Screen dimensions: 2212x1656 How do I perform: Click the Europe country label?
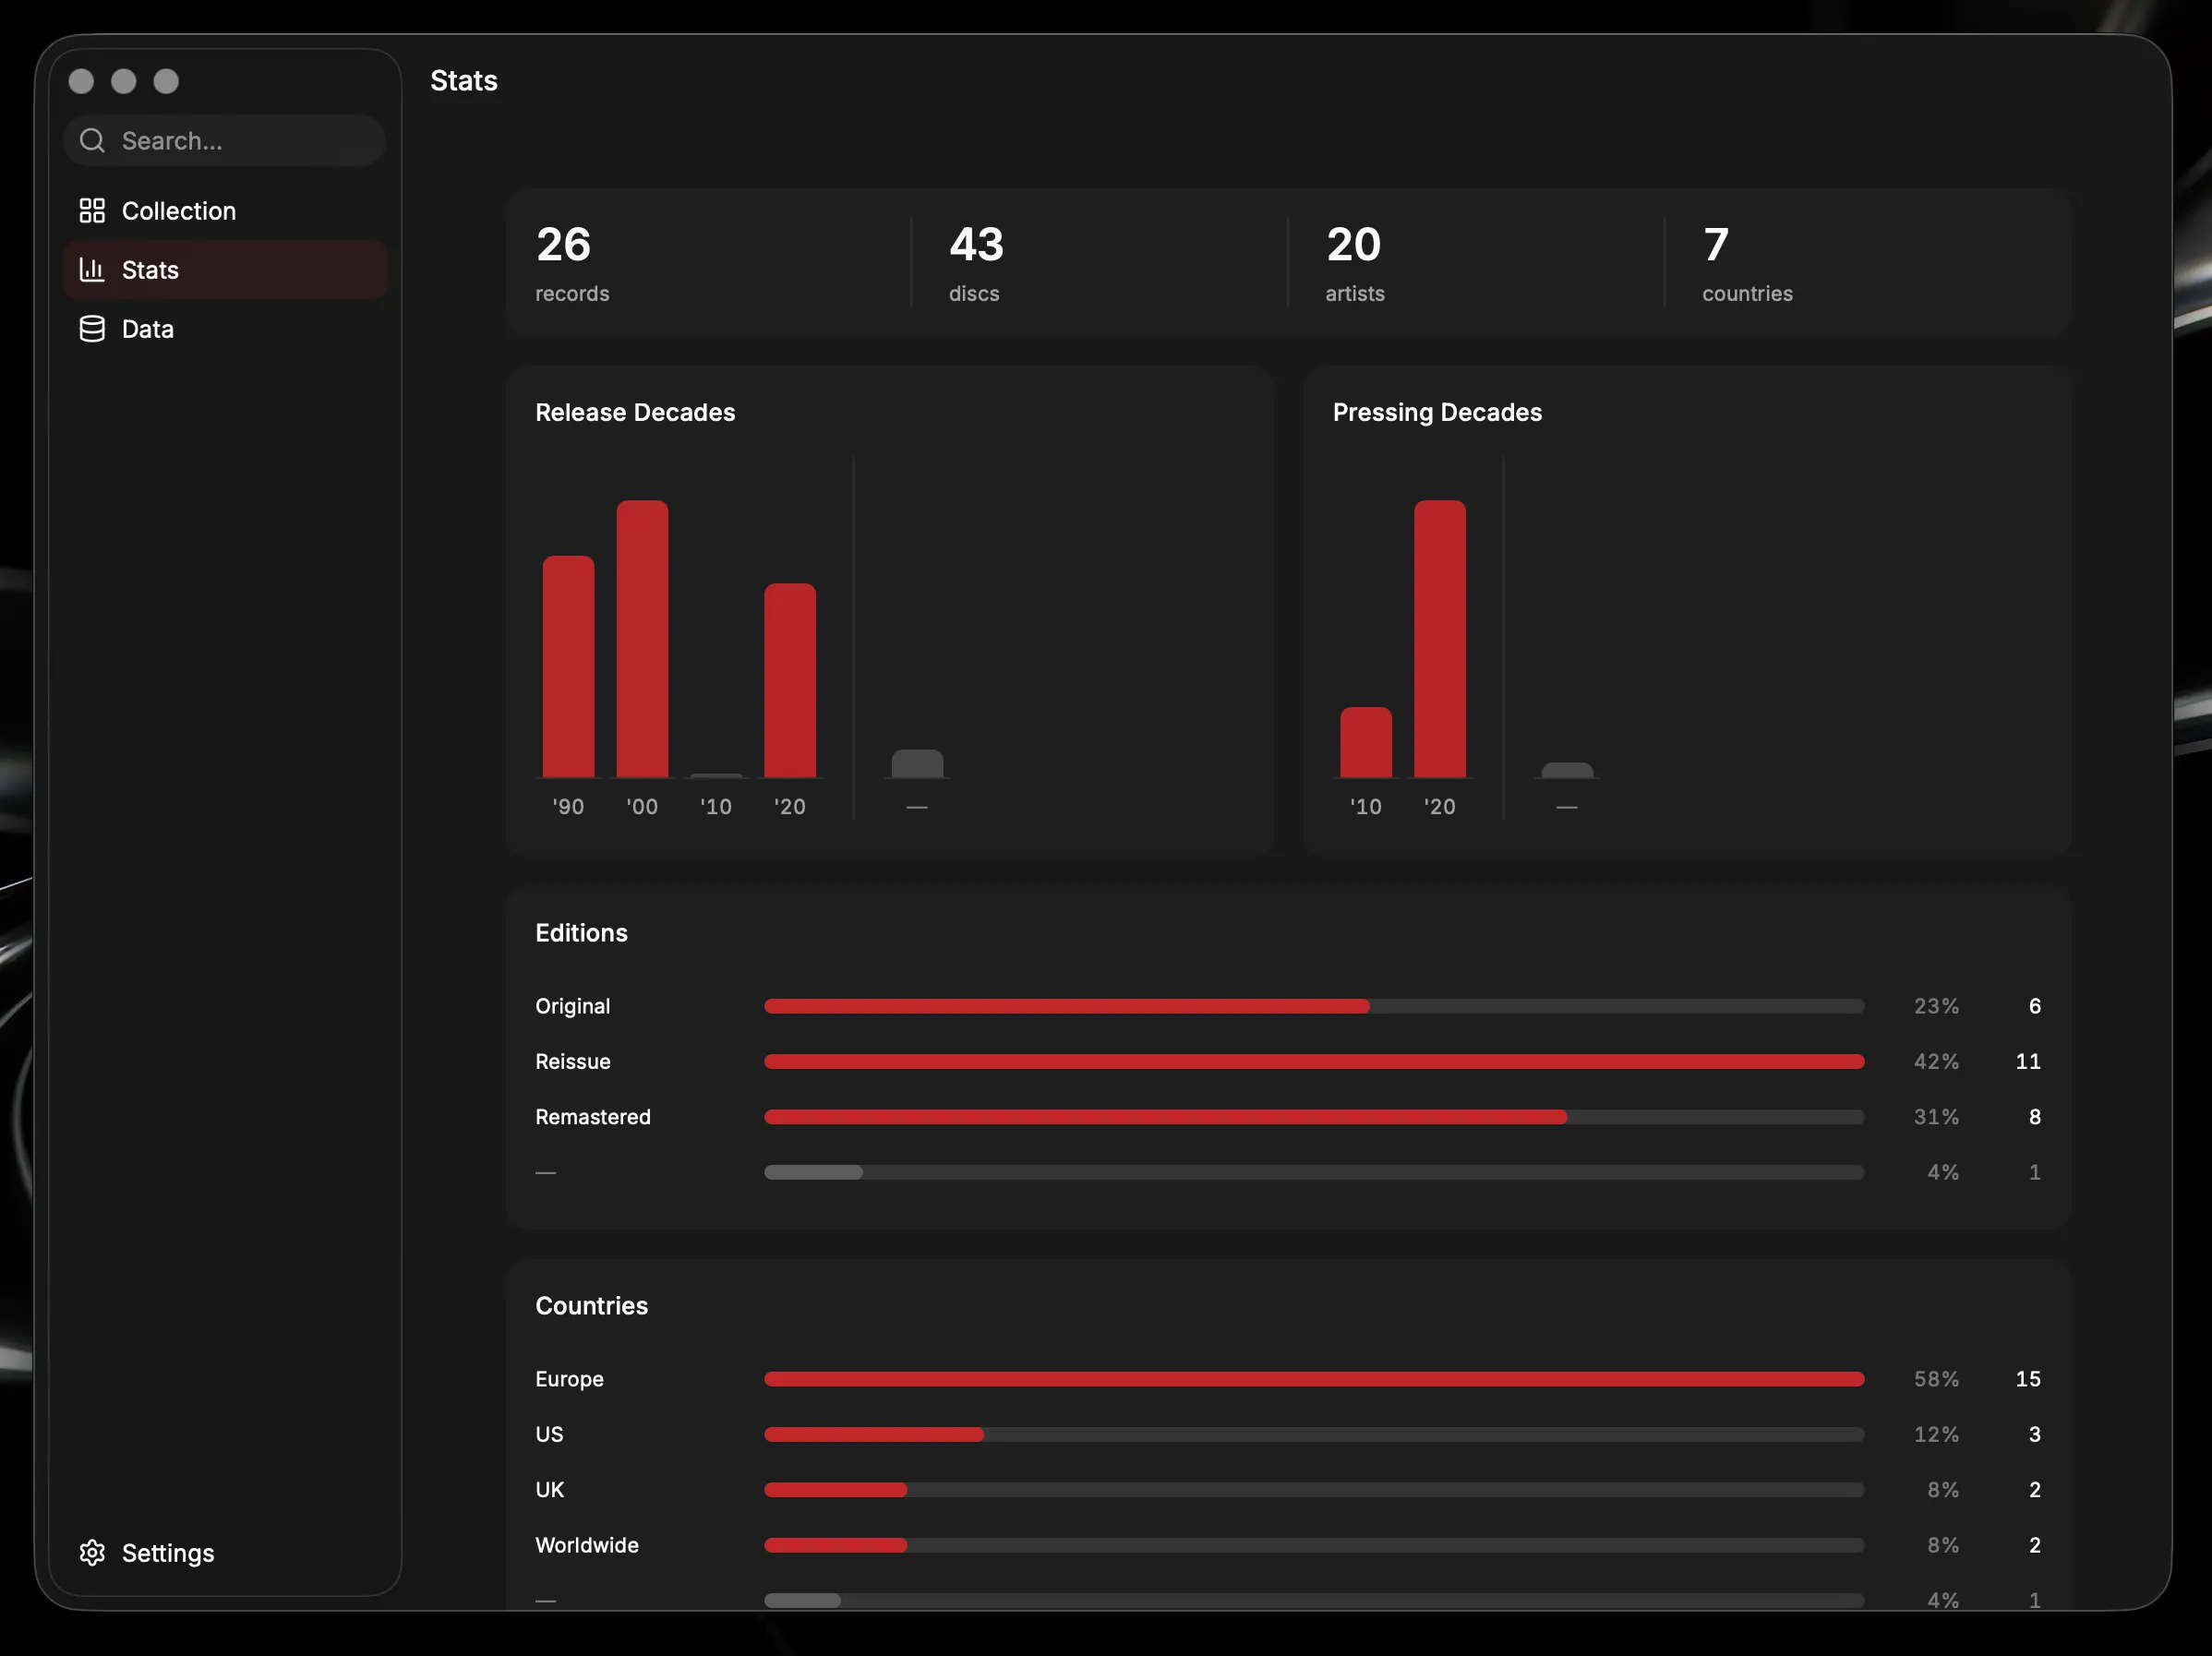[569, 1379]
